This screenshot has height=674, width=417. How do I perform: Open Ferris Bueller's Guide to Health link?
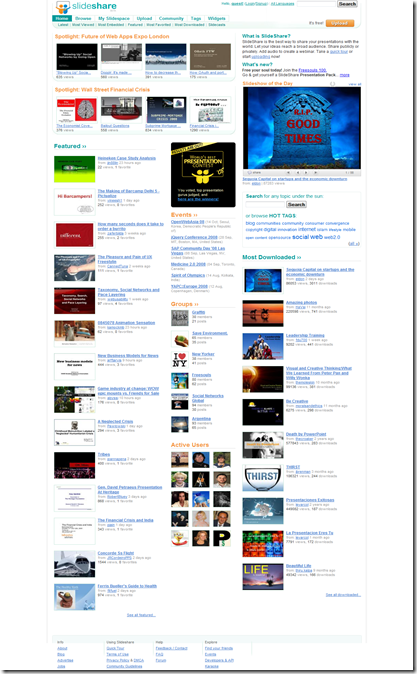[127, 586]
